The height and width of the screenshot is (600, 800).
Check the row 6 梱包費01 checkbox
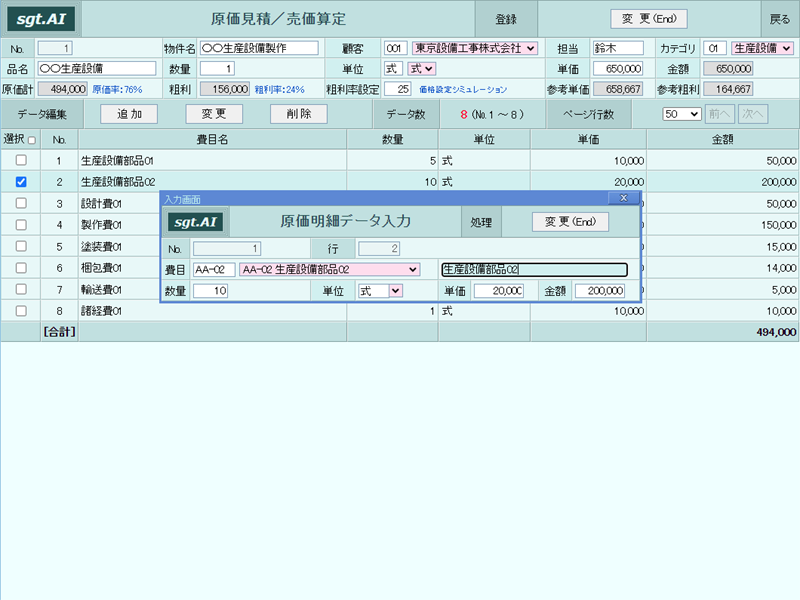tap(21, 267)
